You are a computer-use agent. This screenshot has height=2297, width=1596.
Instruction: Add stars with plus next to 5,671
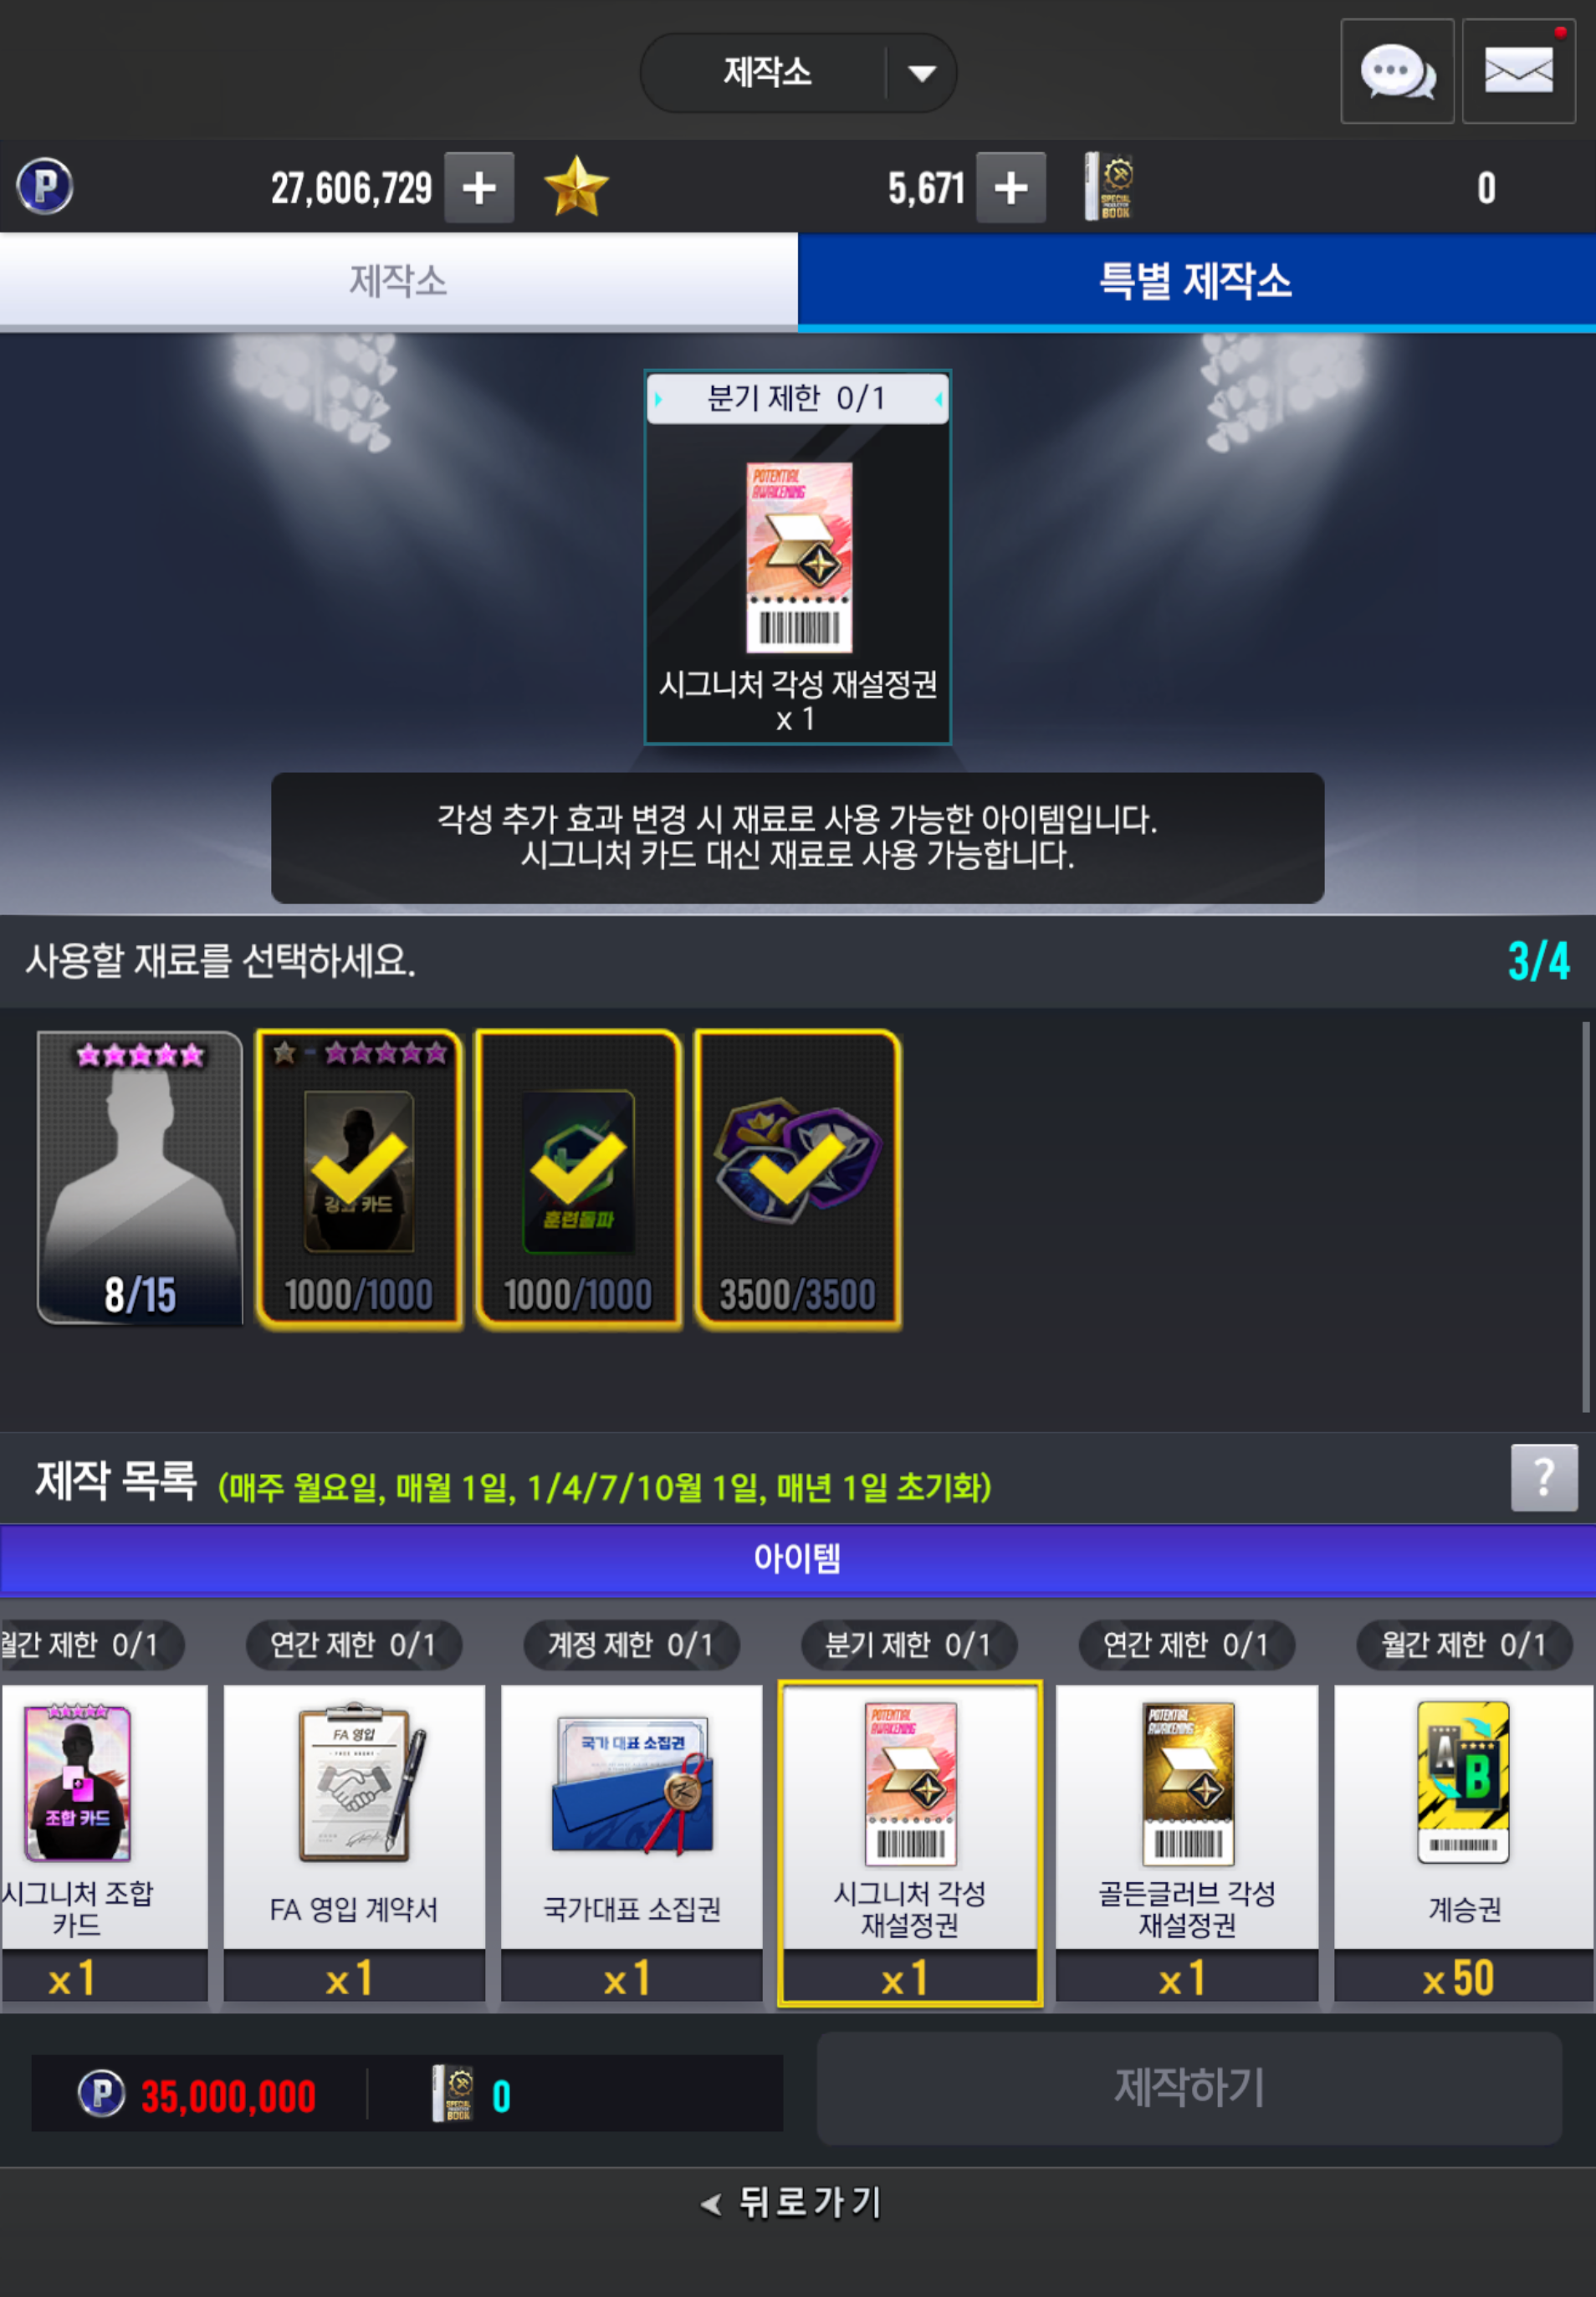click(x=1011, y=187)
